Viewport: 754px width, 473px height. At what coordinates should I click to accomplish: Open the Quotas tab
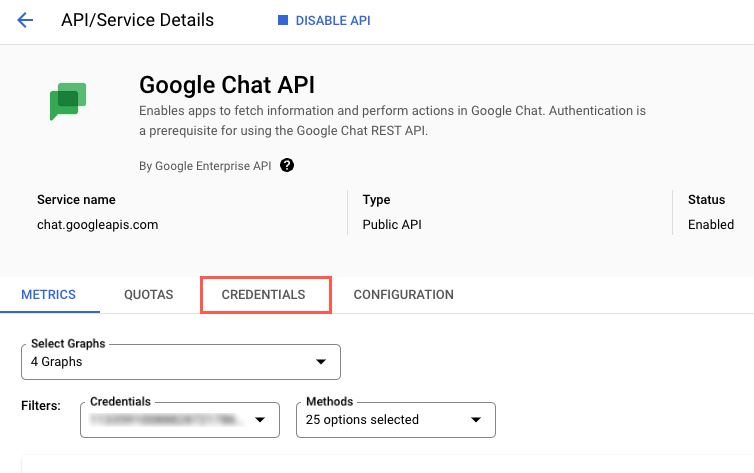[149, 295]
